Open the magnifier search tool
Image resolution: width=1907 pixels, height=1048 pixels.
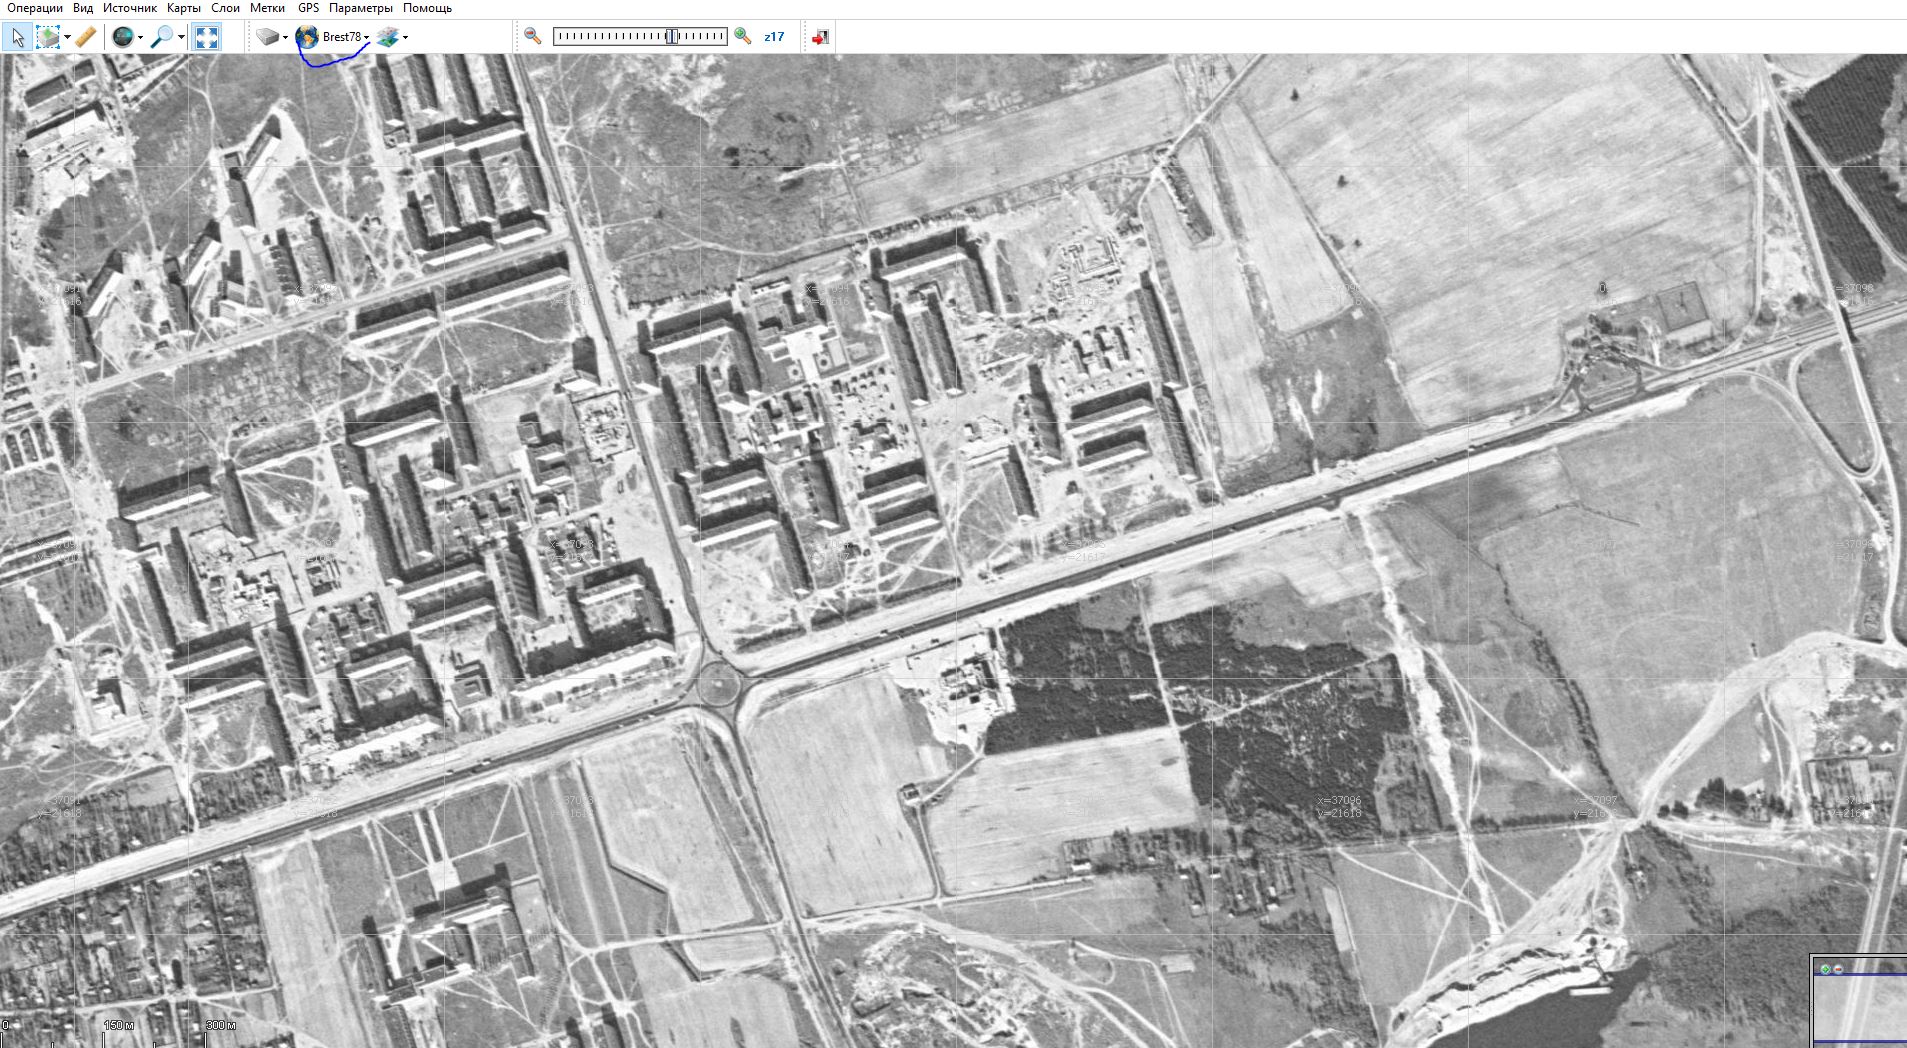(x=161, y=37)
